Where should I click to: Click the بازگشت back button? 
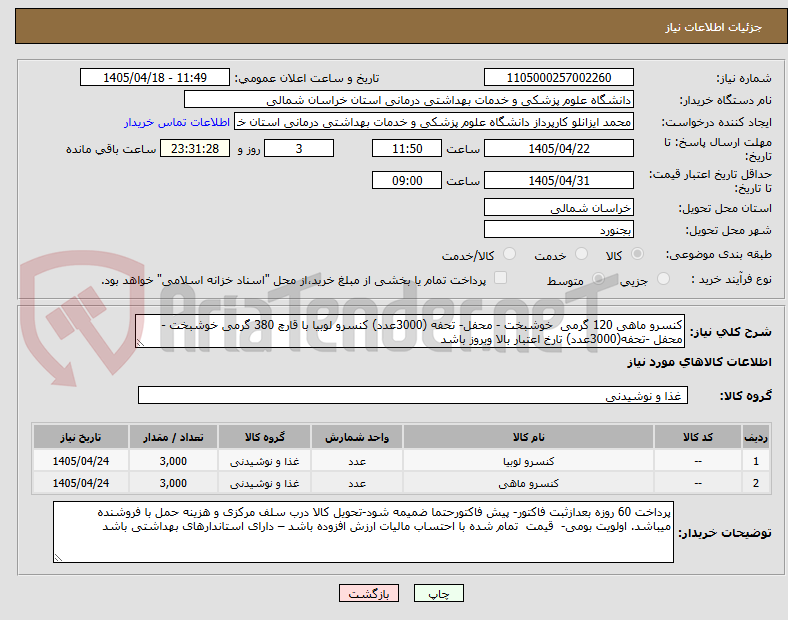[x=369, y=593]
